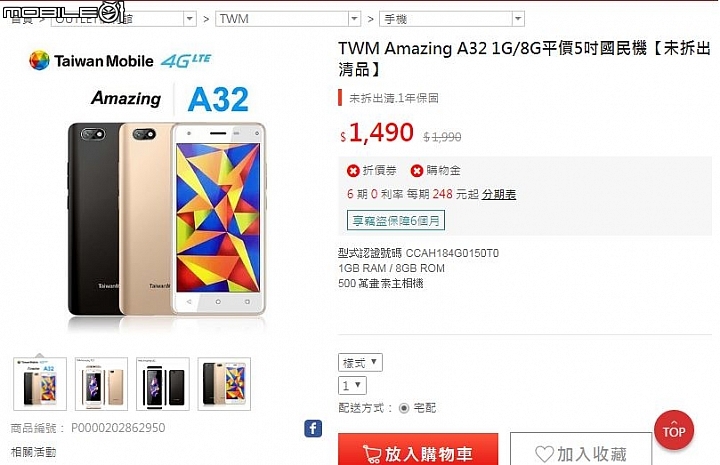Click the Mobile01 watermark logo
This screenshot has width=720, height=465.
(x=63, y=11)
